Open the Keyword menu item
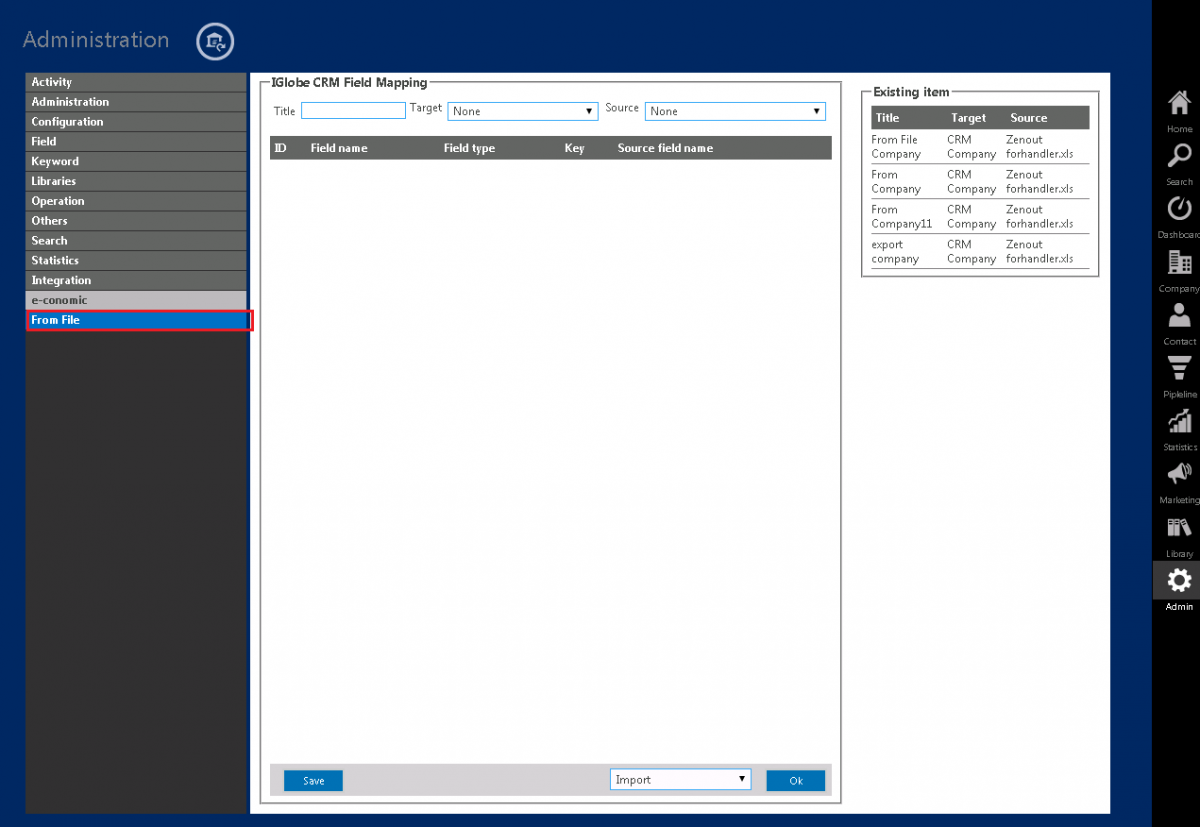The image size is (1200, 827). click(136, 161)
